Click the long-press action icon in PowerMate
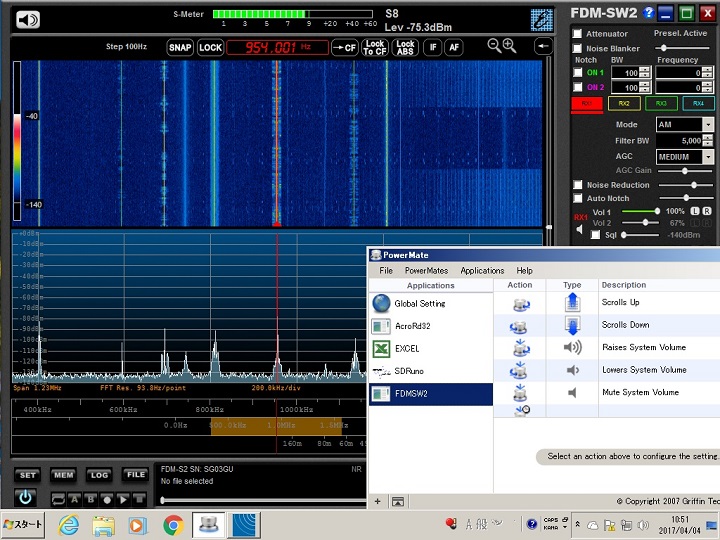Screen dimensions: 720x540 point(522,411)
